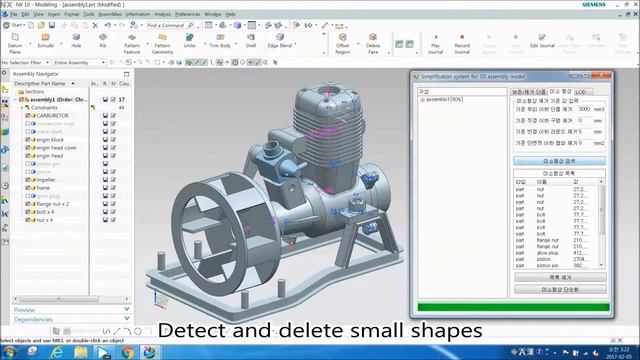Collapse the assembly1 root node

point(16,99)
